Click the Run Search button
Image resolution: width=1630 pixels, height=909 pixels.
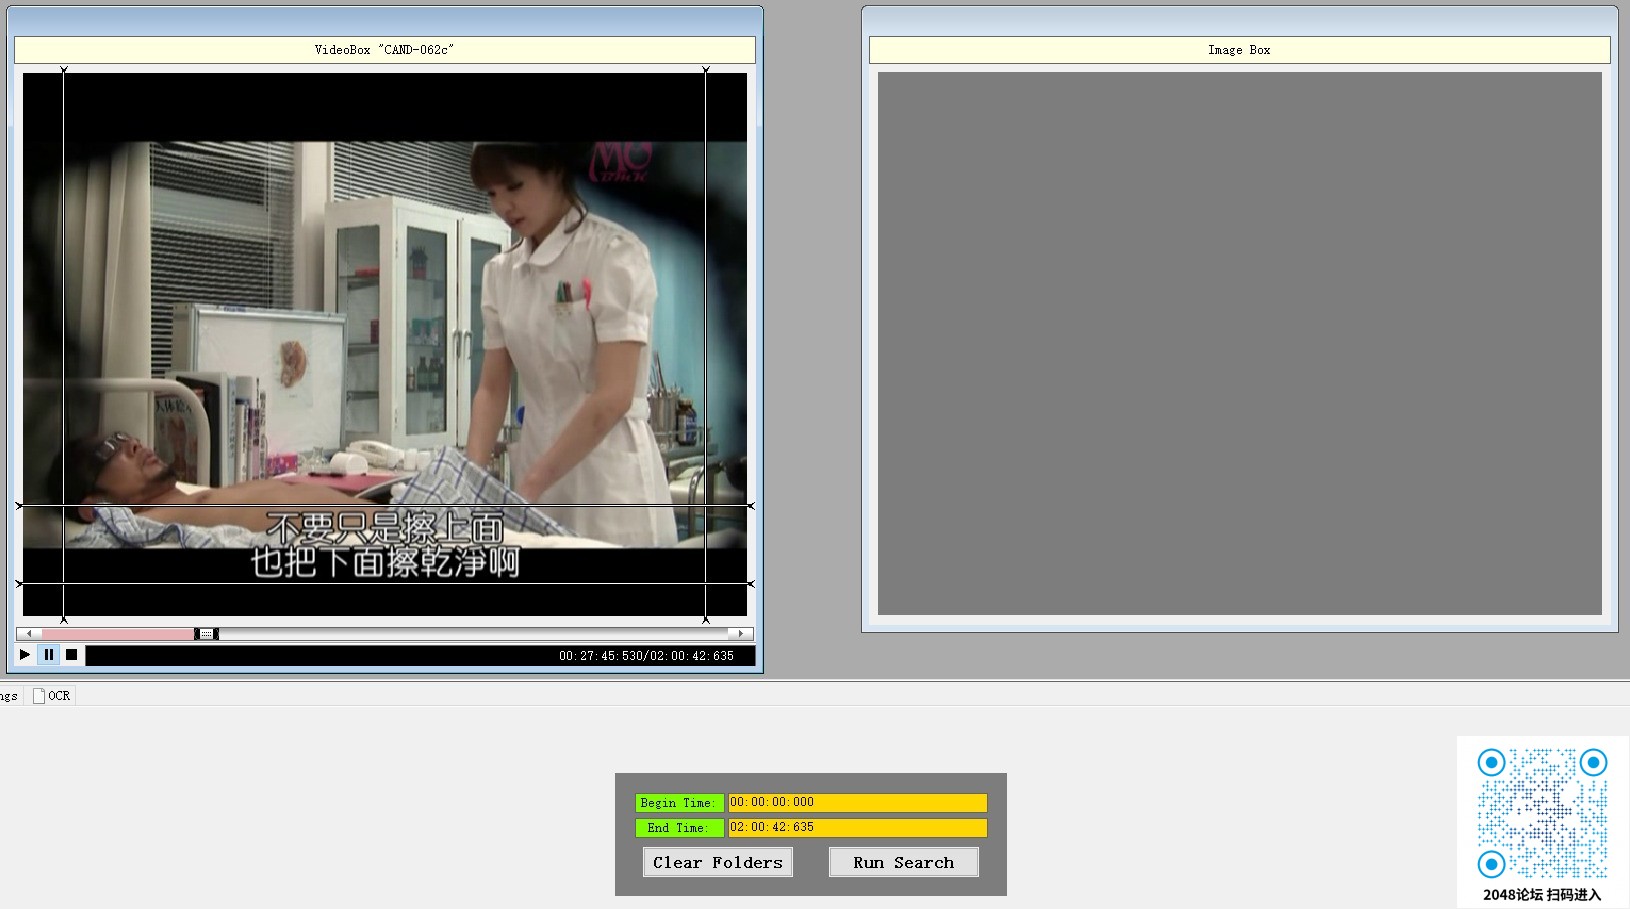tap(903, 862)
